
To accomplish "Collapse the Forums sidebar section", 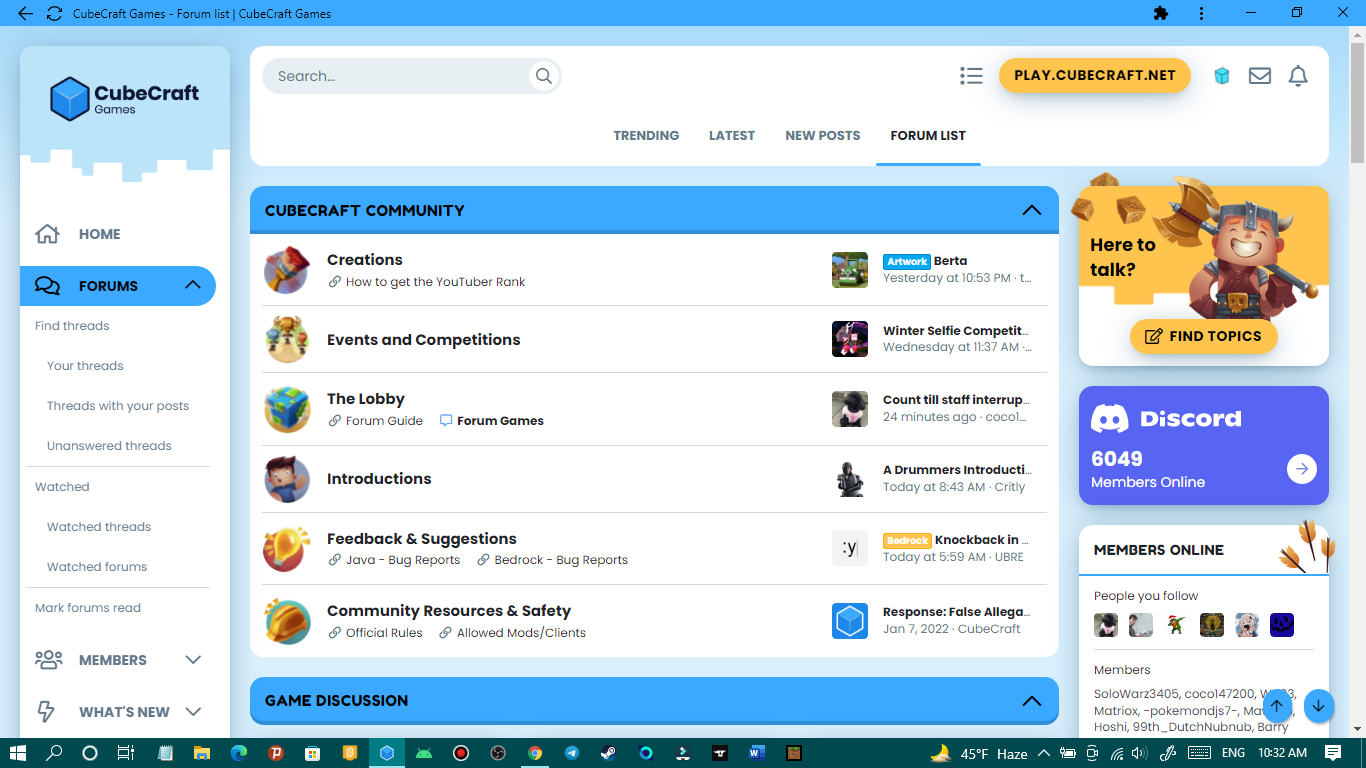I will pyautogui.click(x=193, y=286).
